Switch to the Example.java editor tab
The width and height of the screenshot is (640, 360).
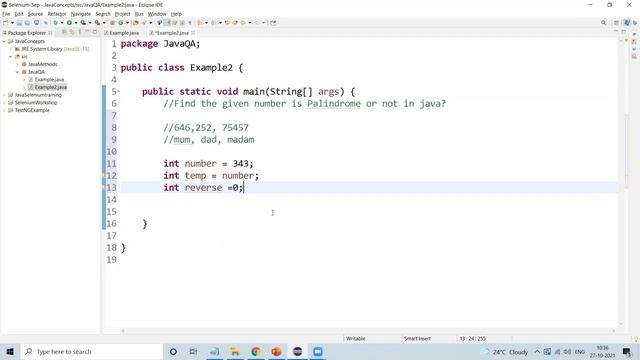click(x=122, y=33)
